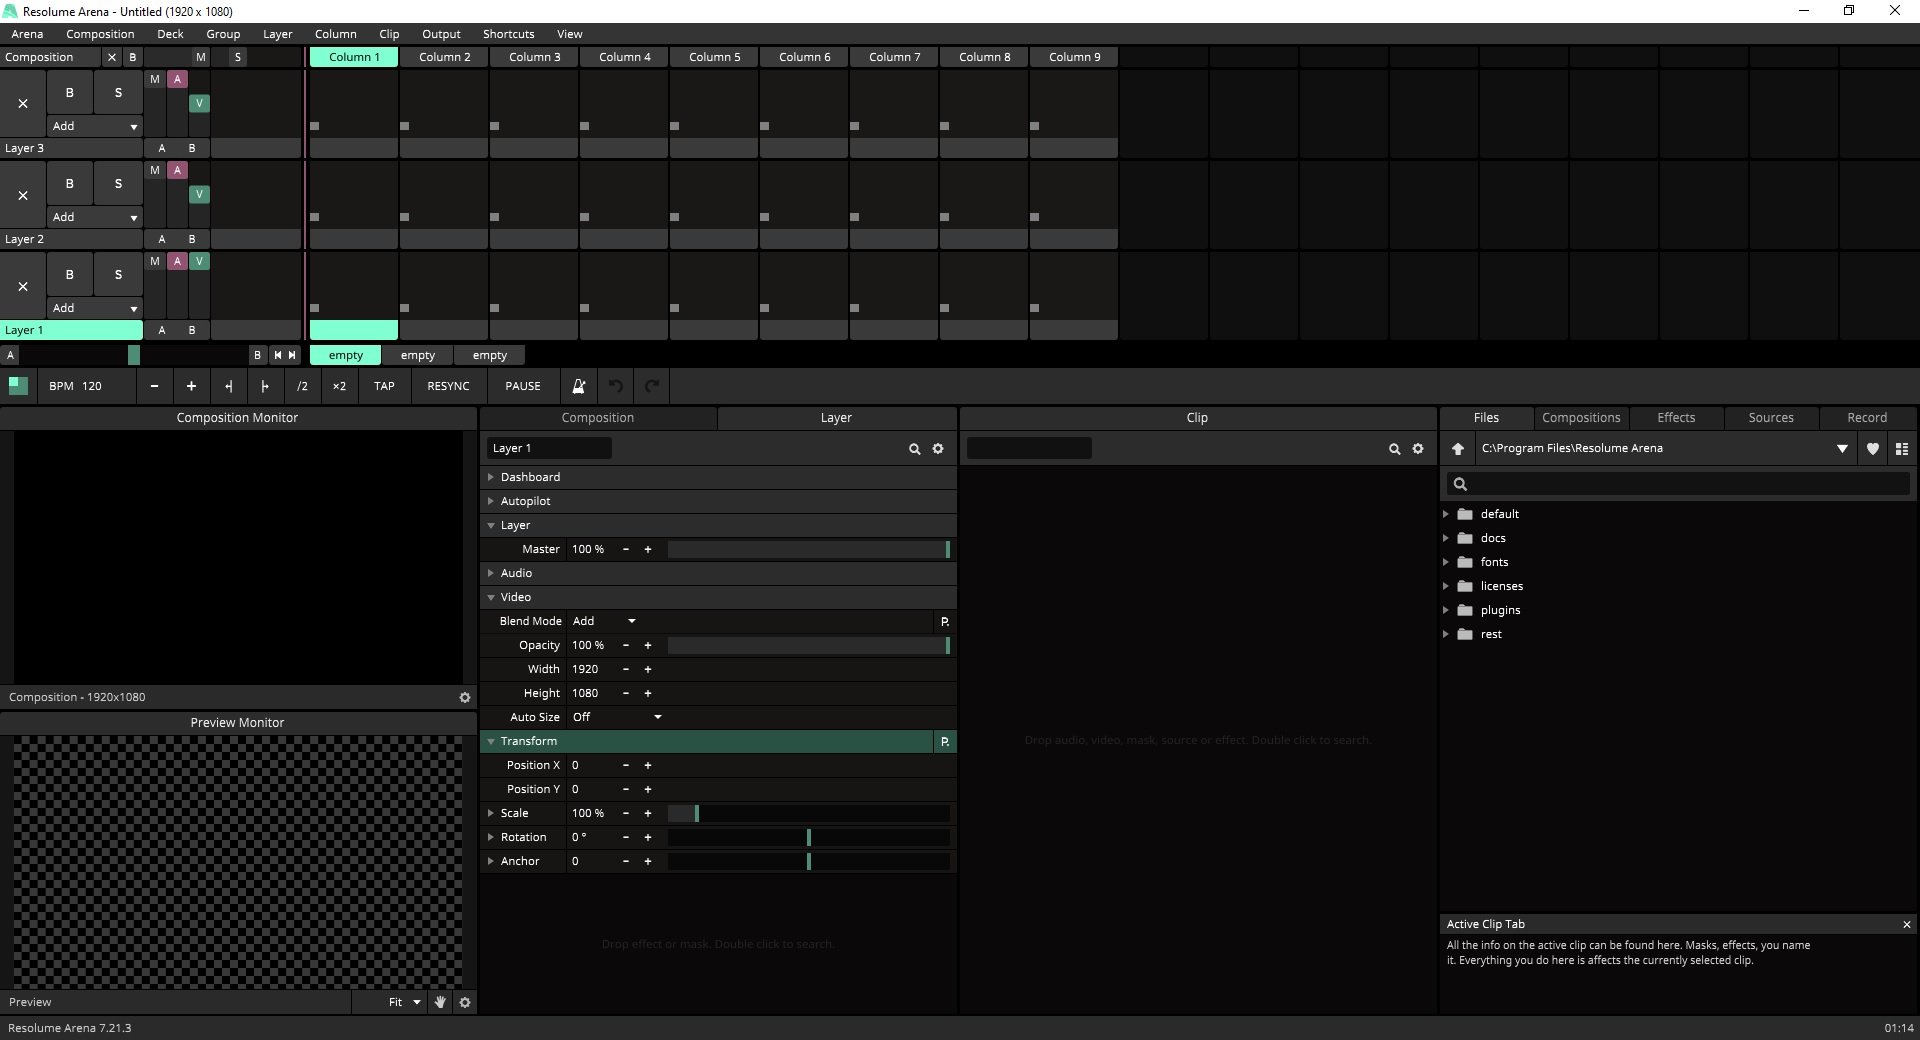Open the Blend Mode dropdown set to Add
The image size is (1920, 1040).
pos(604,621)
